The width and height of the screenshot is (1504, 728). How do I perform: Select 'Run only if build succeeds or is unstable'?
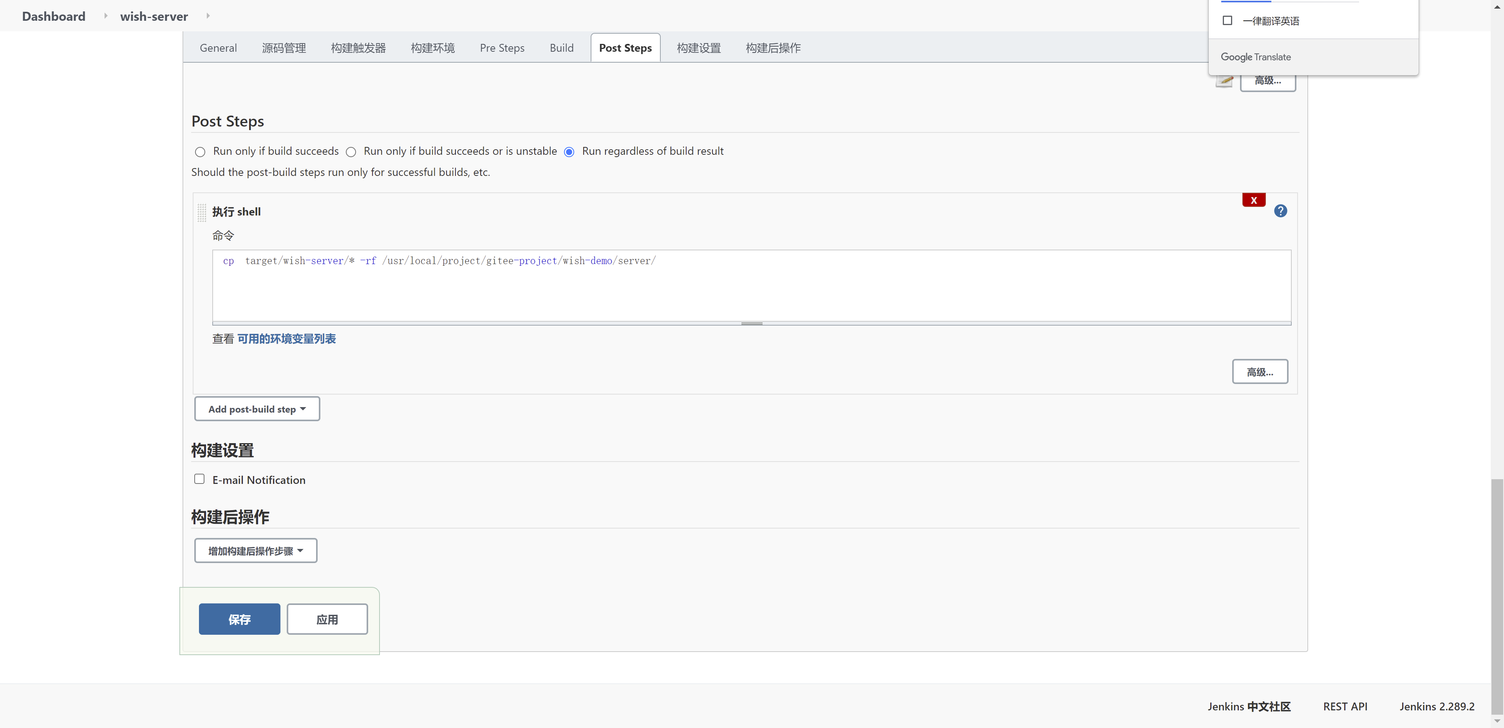(x=351, y=152)
